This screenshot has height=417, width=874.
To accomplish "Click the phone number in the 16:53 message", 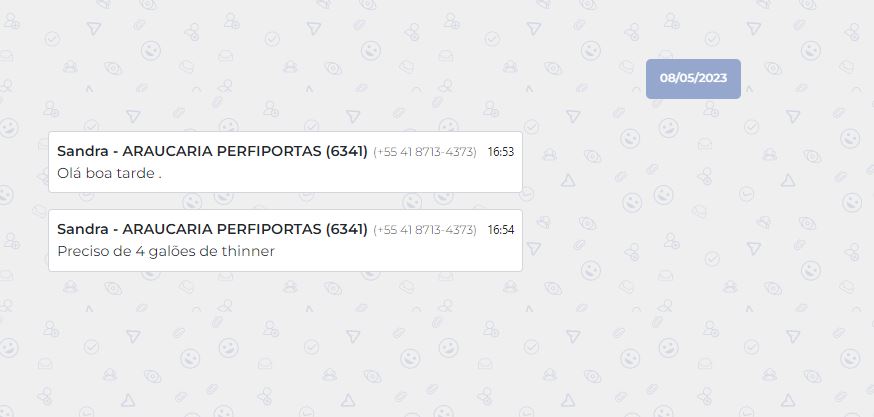I will [x=424, y=152].
